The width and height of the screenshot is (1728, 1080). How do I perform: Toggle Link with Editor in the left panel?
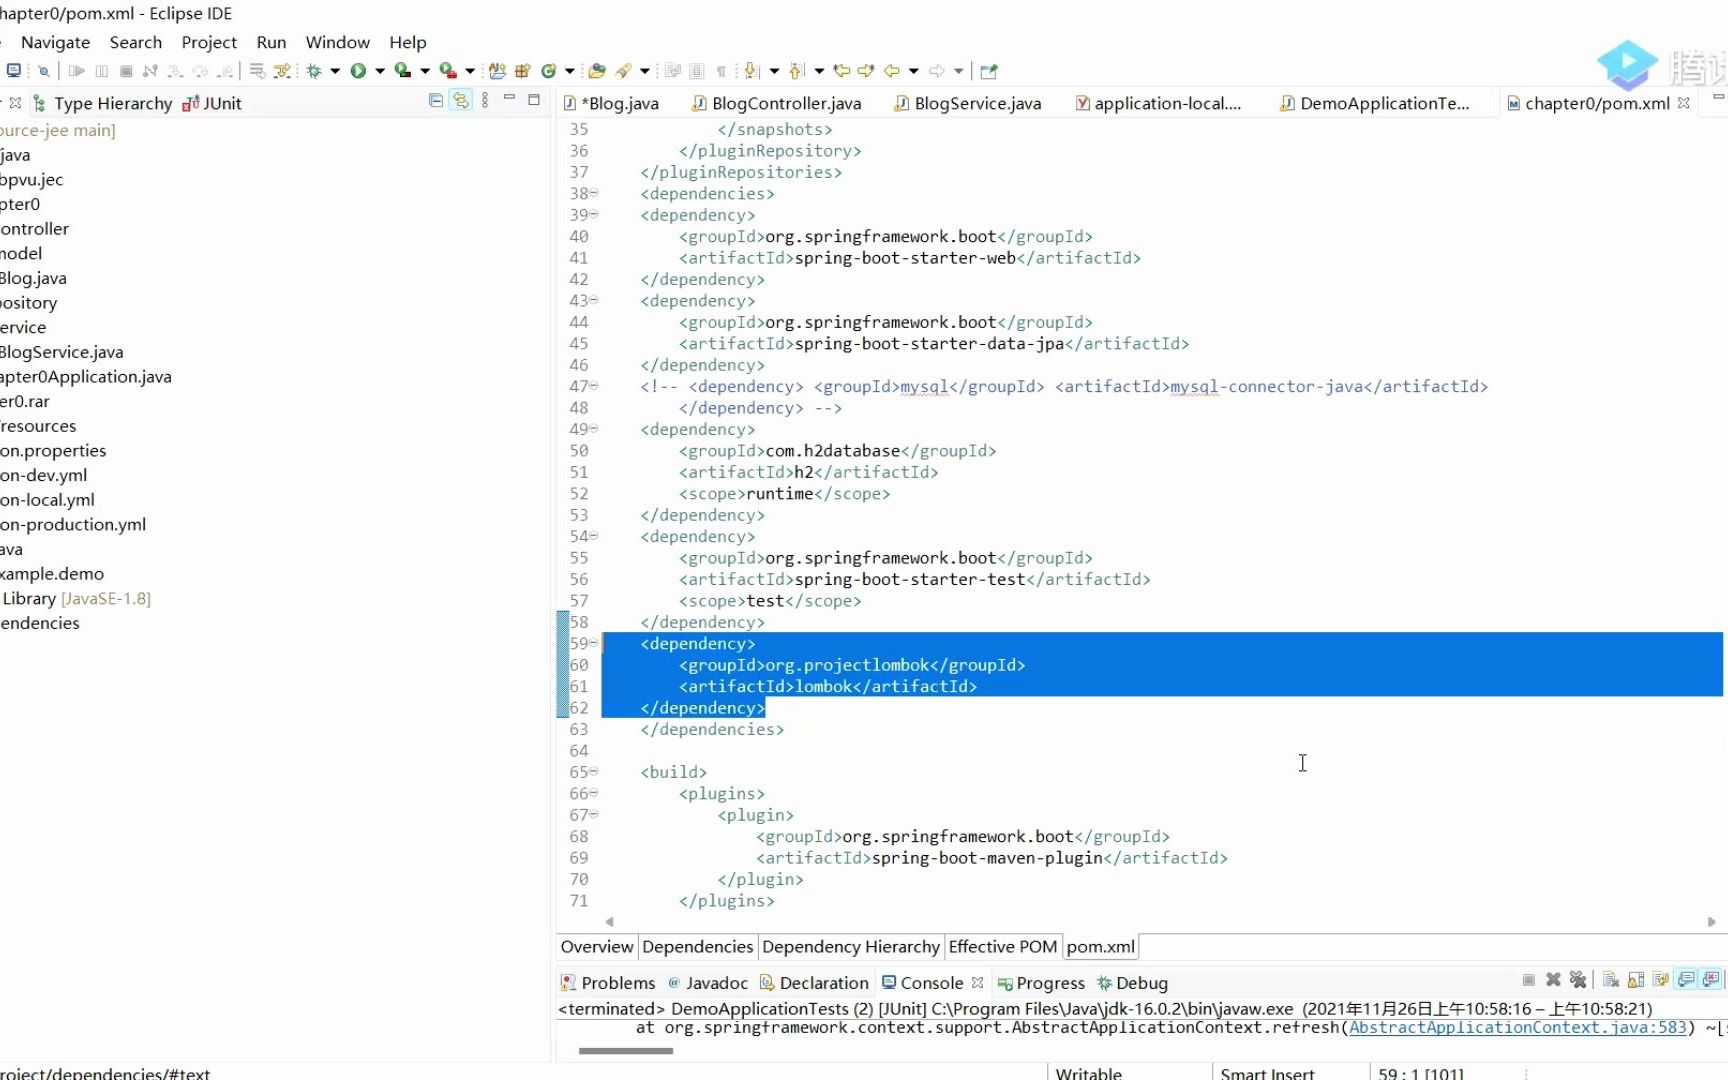click(x=460, y=100)
